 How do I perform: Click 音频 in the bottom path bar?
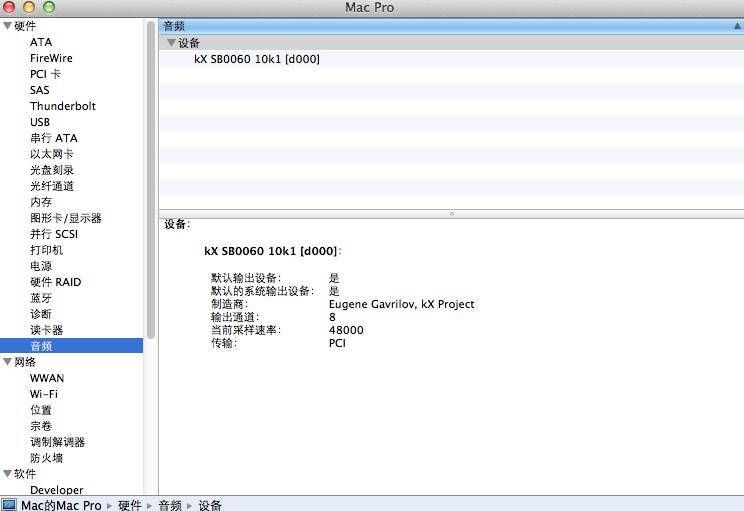(170, 505)
